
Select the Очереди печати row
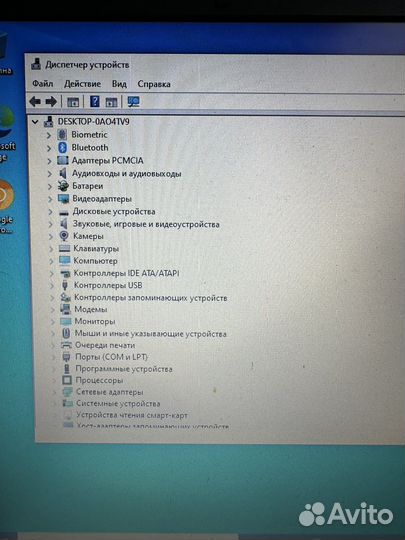point(105,345)
